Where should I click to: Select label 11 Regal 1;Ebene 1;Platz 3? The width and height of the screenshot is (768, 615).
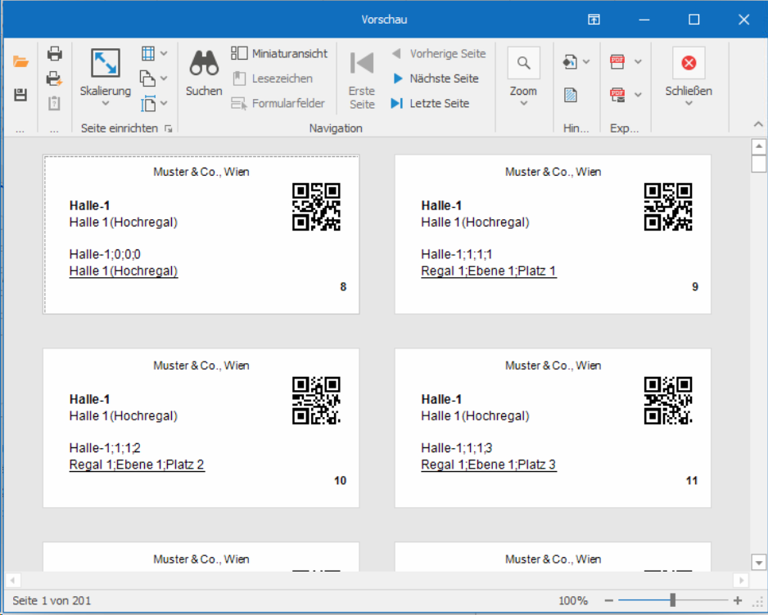[552, 428]
